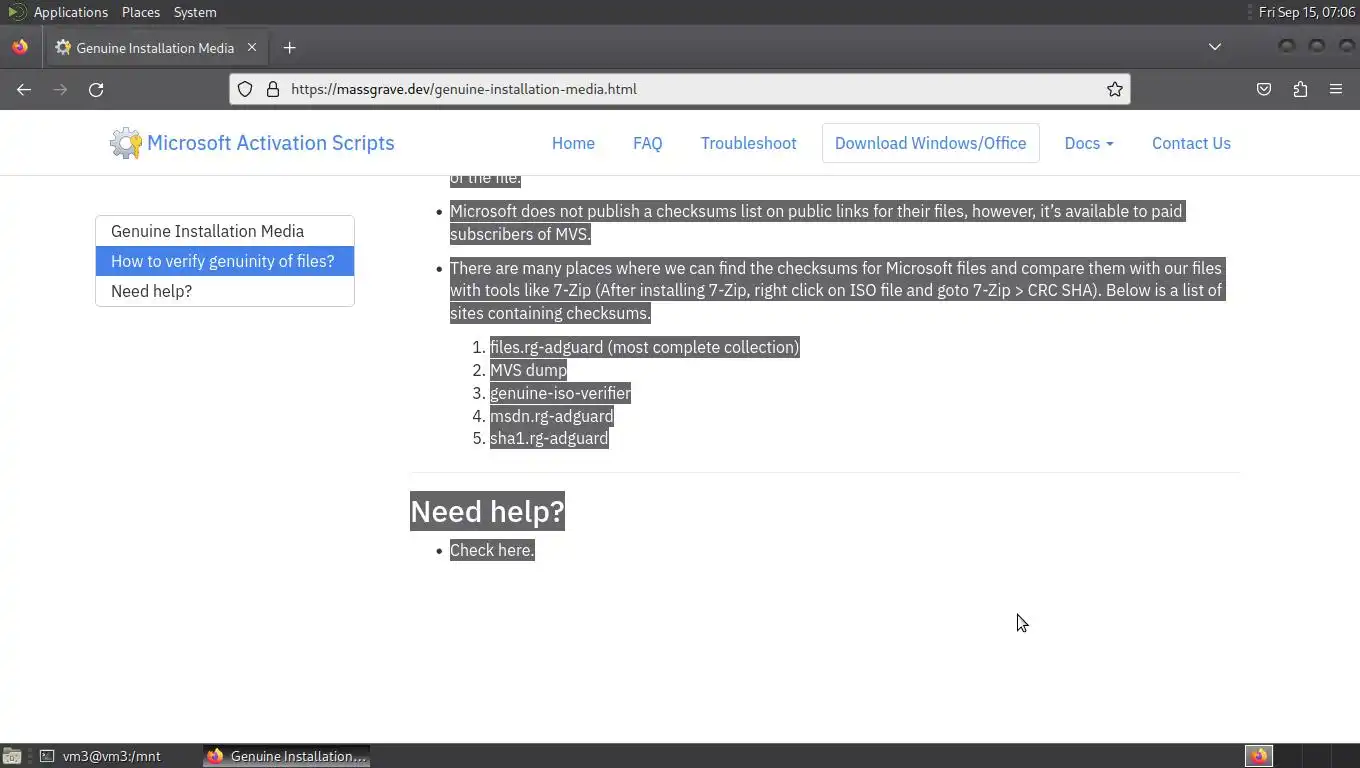Open the Save to Pocket icon
The height and width of the screenshot is (768, 1360).
[x=1264, y=89]
